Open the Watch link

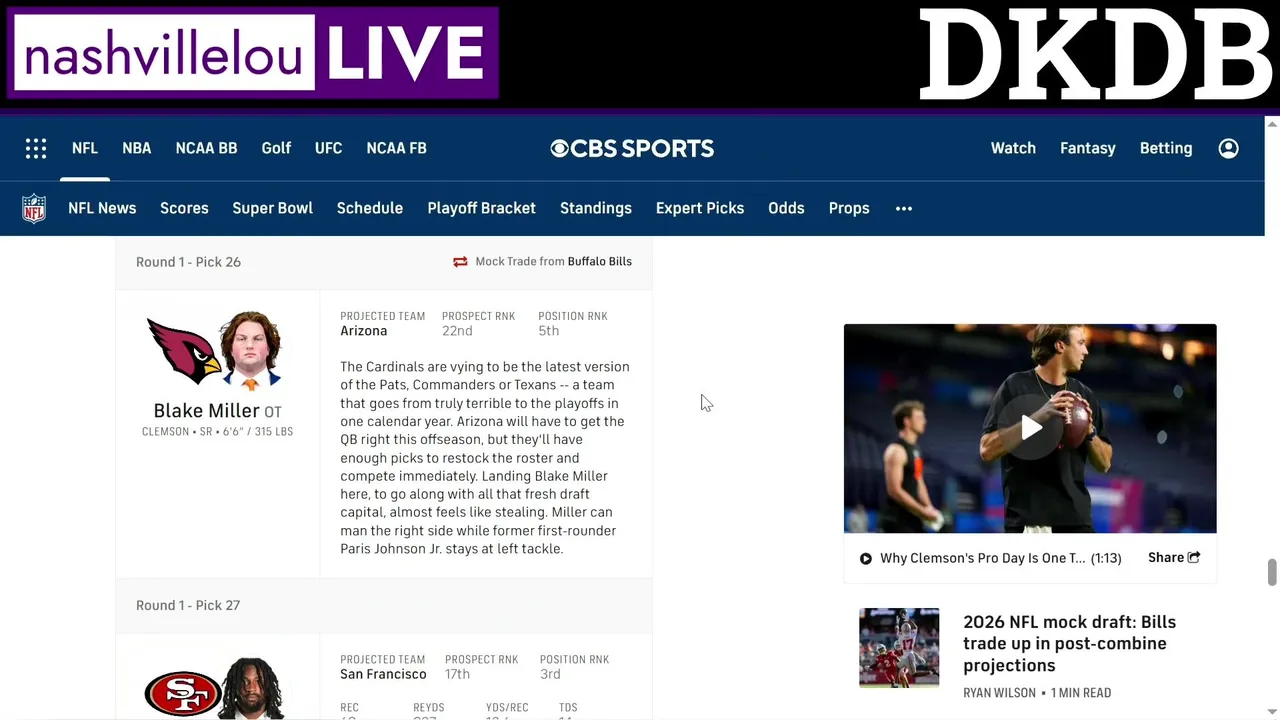[x=1013, y=148]
